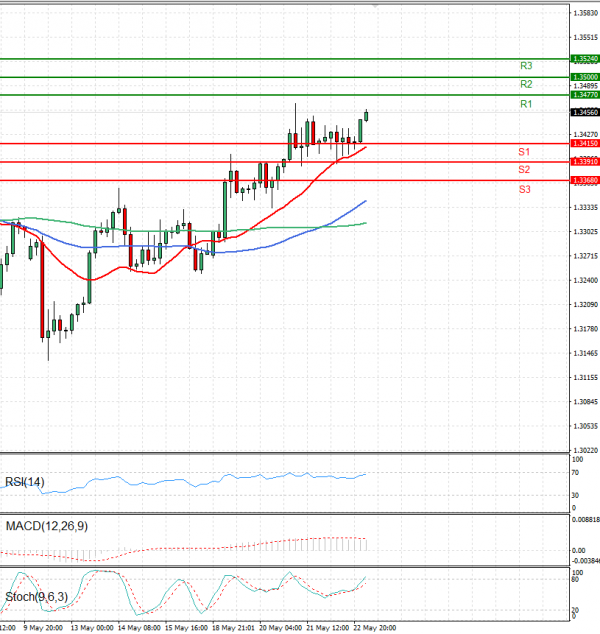
Task: Click the red 1.33680 price tag
Action: (x=584, y=180)
